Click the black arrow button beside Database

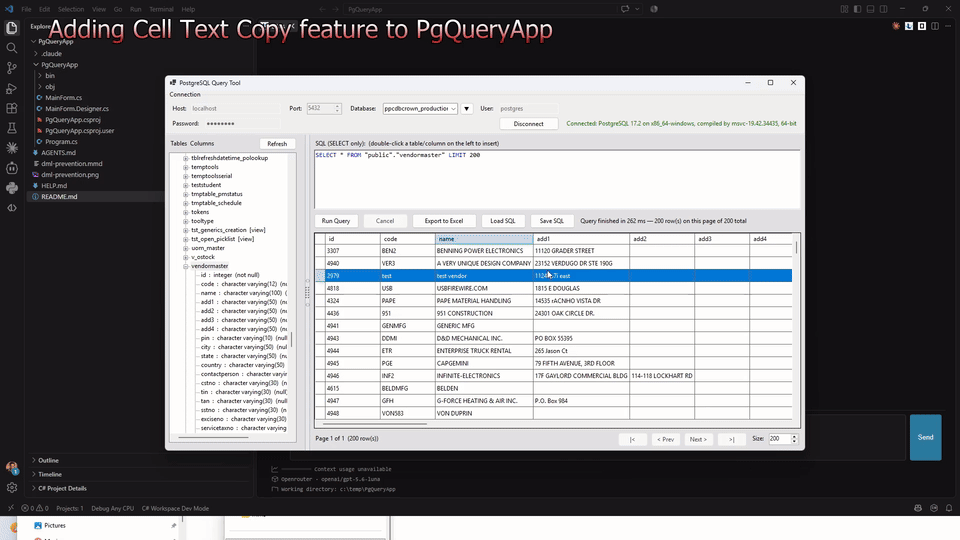point(467,108)
